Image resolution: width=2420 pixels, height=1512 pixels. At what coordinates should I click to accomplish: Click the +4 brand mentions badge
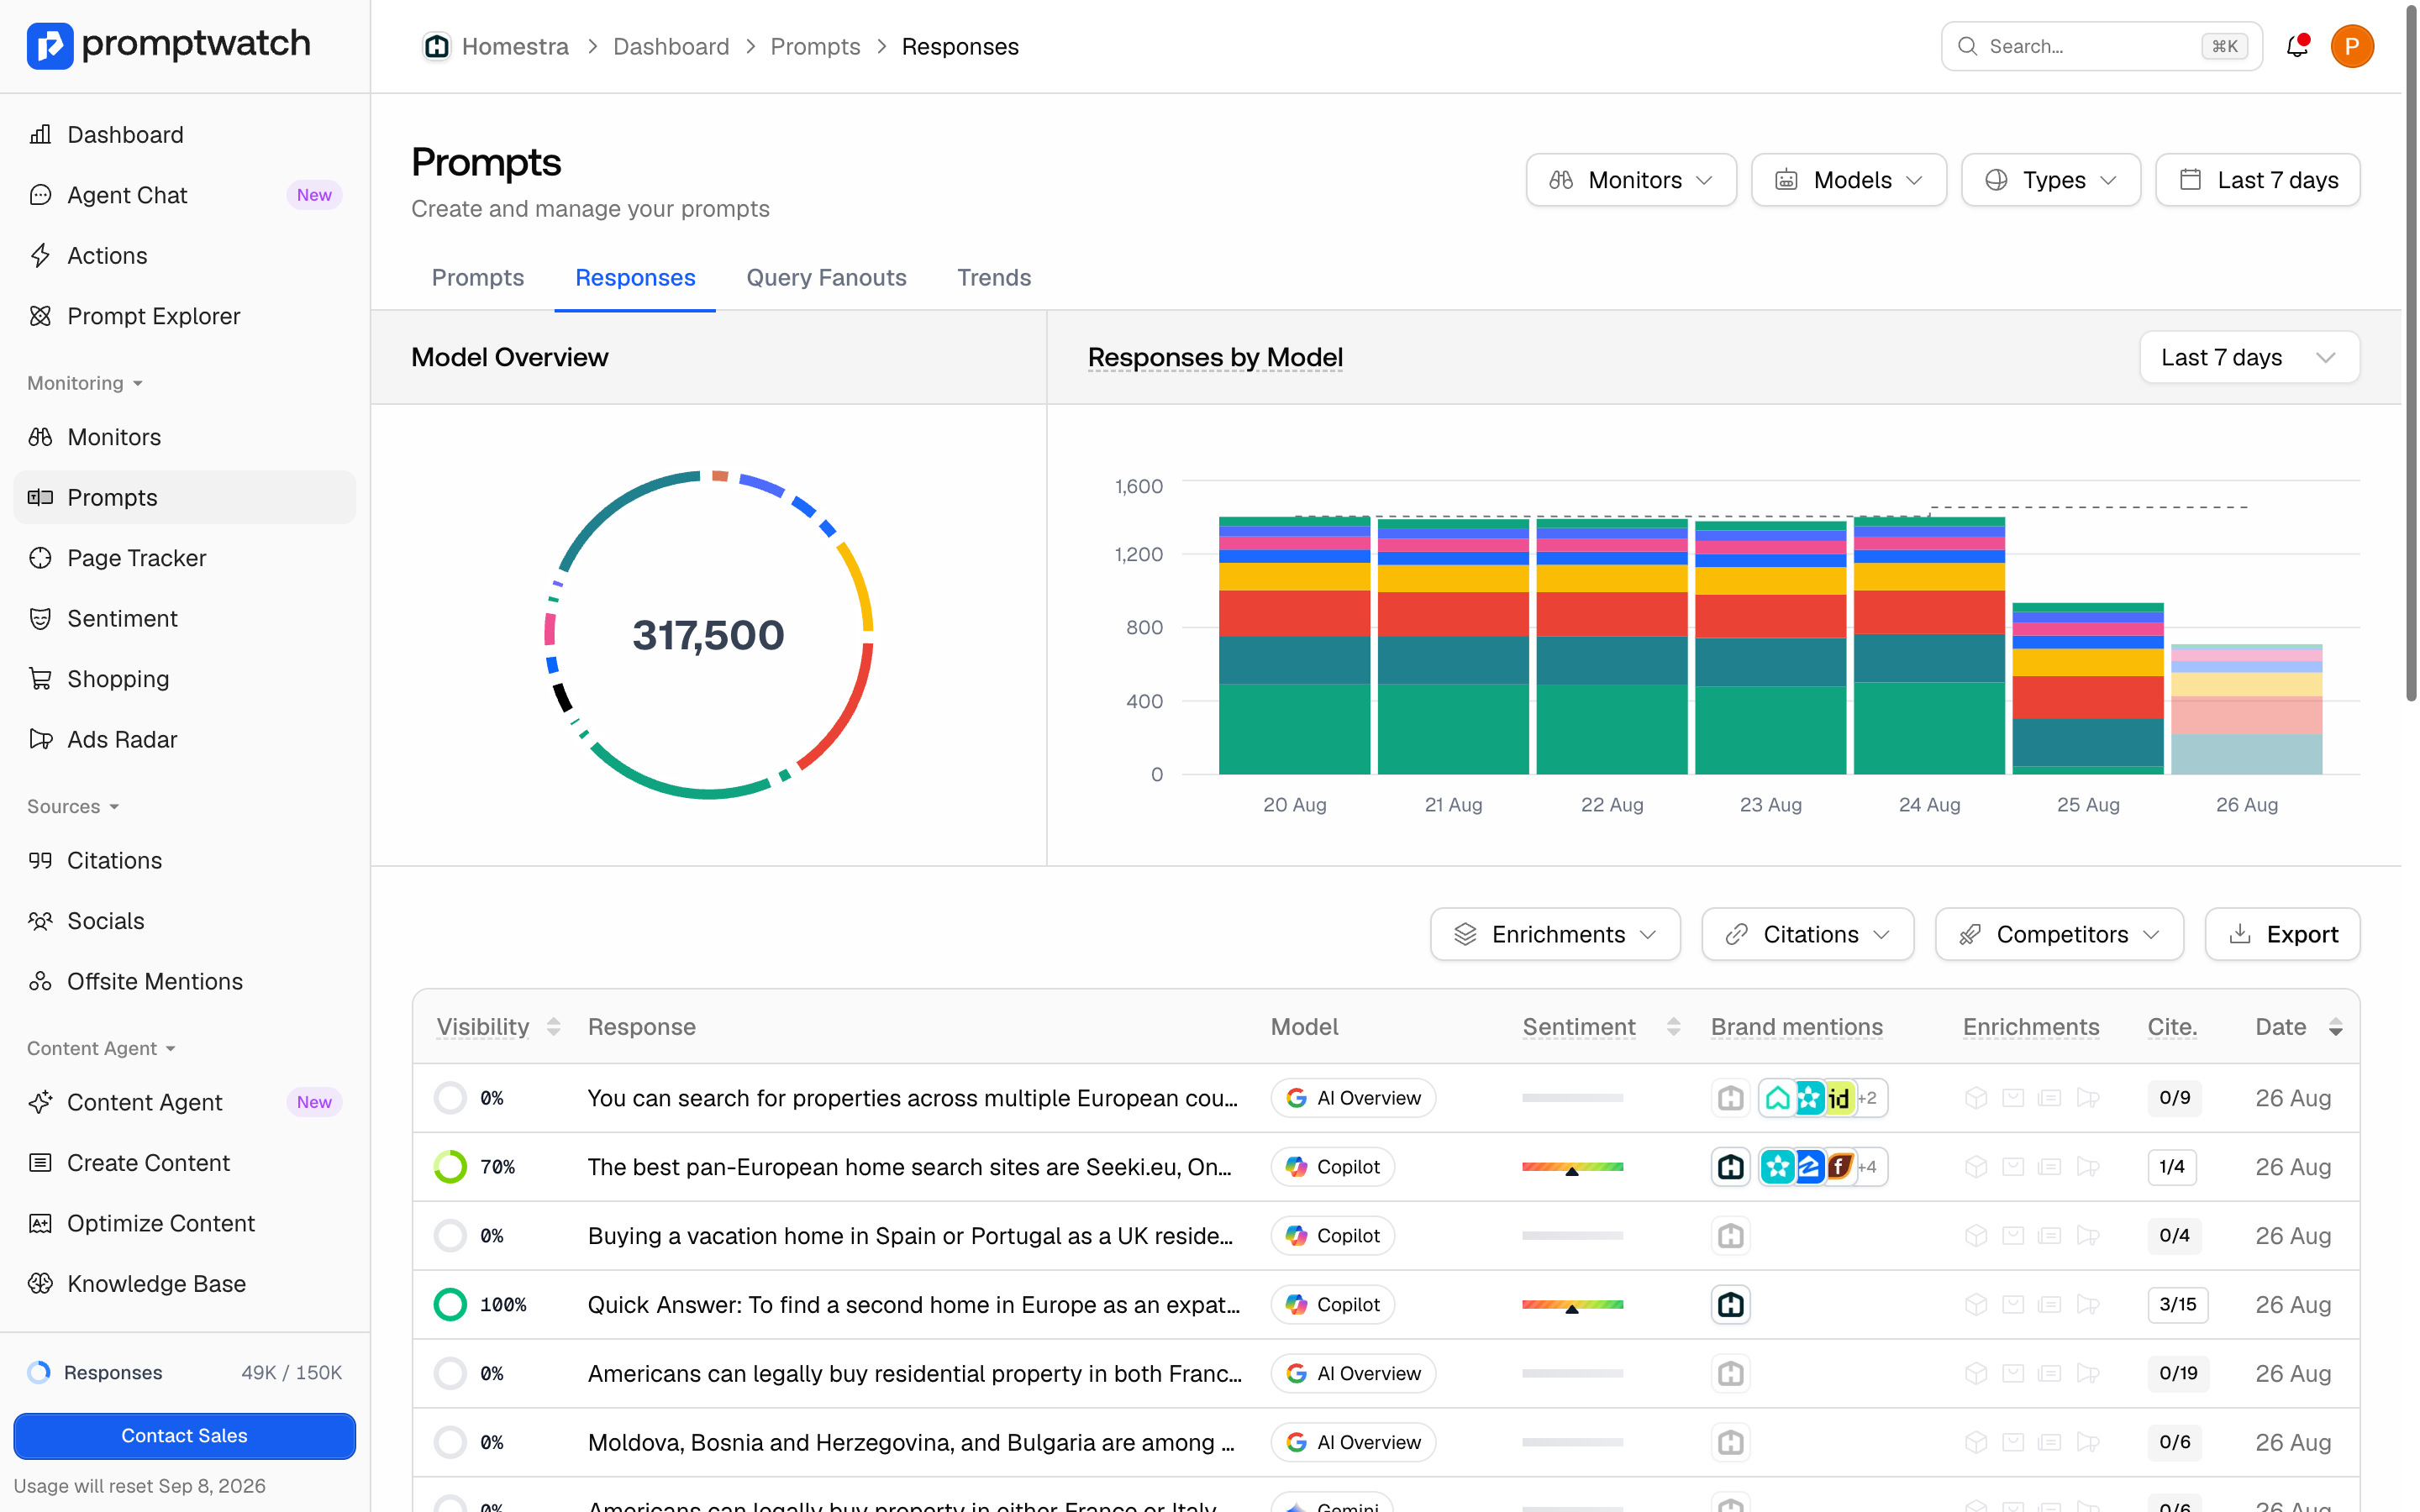coord(1867,1167)
